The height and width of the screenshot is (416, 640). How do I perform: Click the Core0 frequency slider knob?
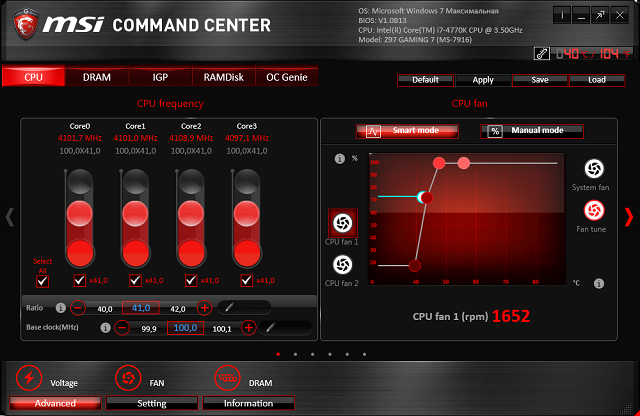(80, 213)
